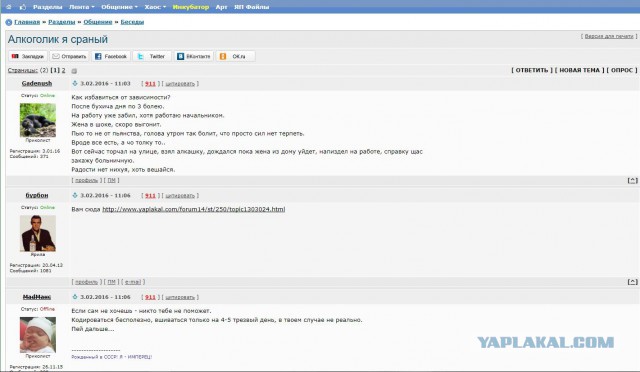Screen dimensions: 640x372
Task: Open ПМ link under Gadenush's post
Action: (111, 180)
